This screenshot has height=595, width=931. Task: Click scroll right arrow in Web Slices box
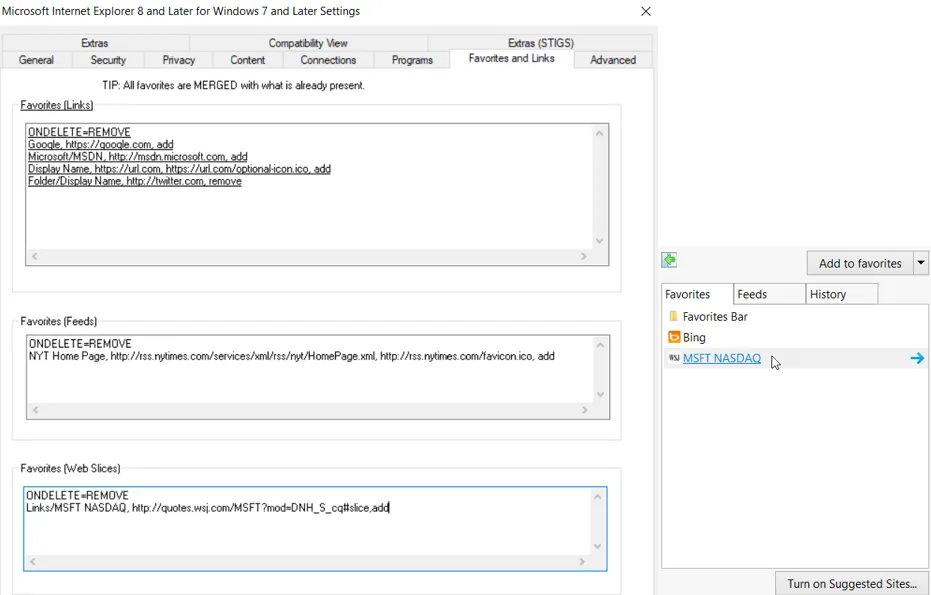pyautogui.click(x=582, y=561)
